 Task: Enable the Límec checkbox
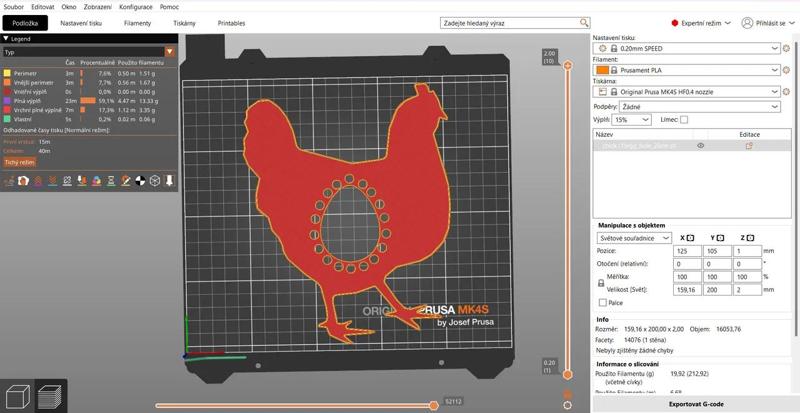coord(684,119)
